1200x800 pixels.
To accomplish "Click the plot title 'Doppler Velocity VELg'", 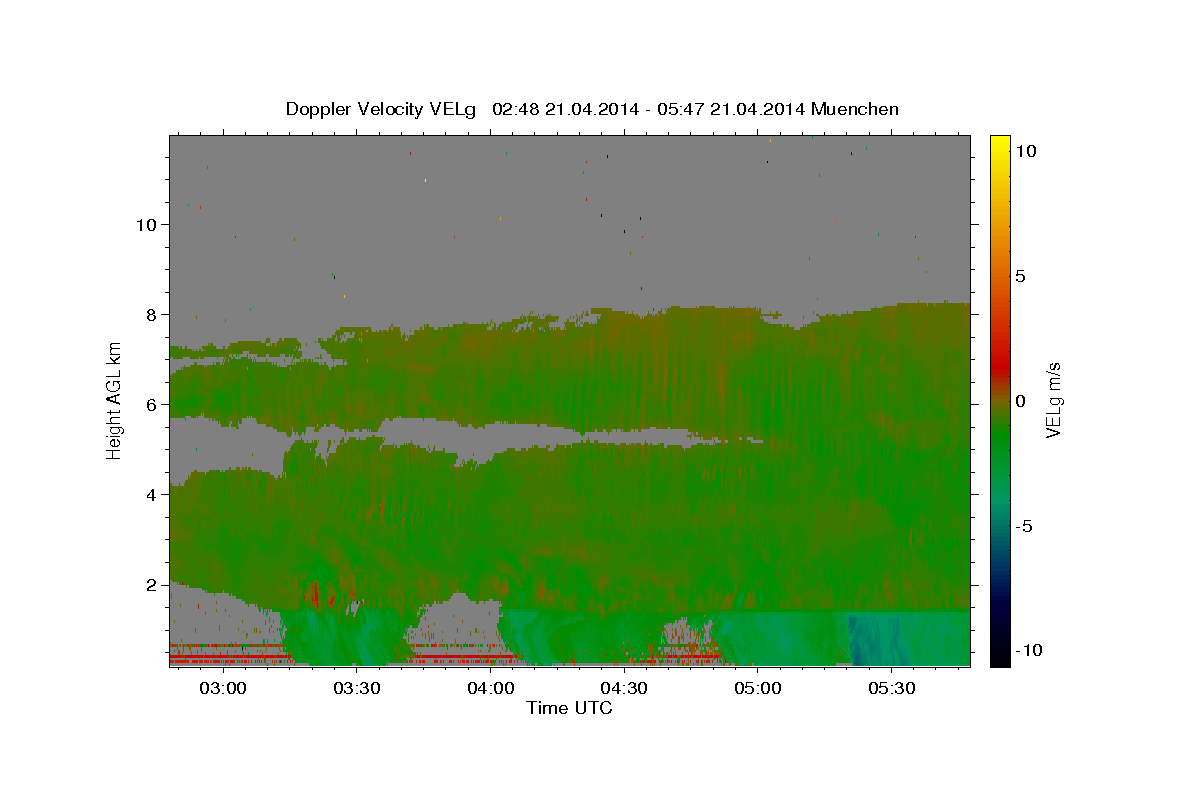I will click(381, 109).
